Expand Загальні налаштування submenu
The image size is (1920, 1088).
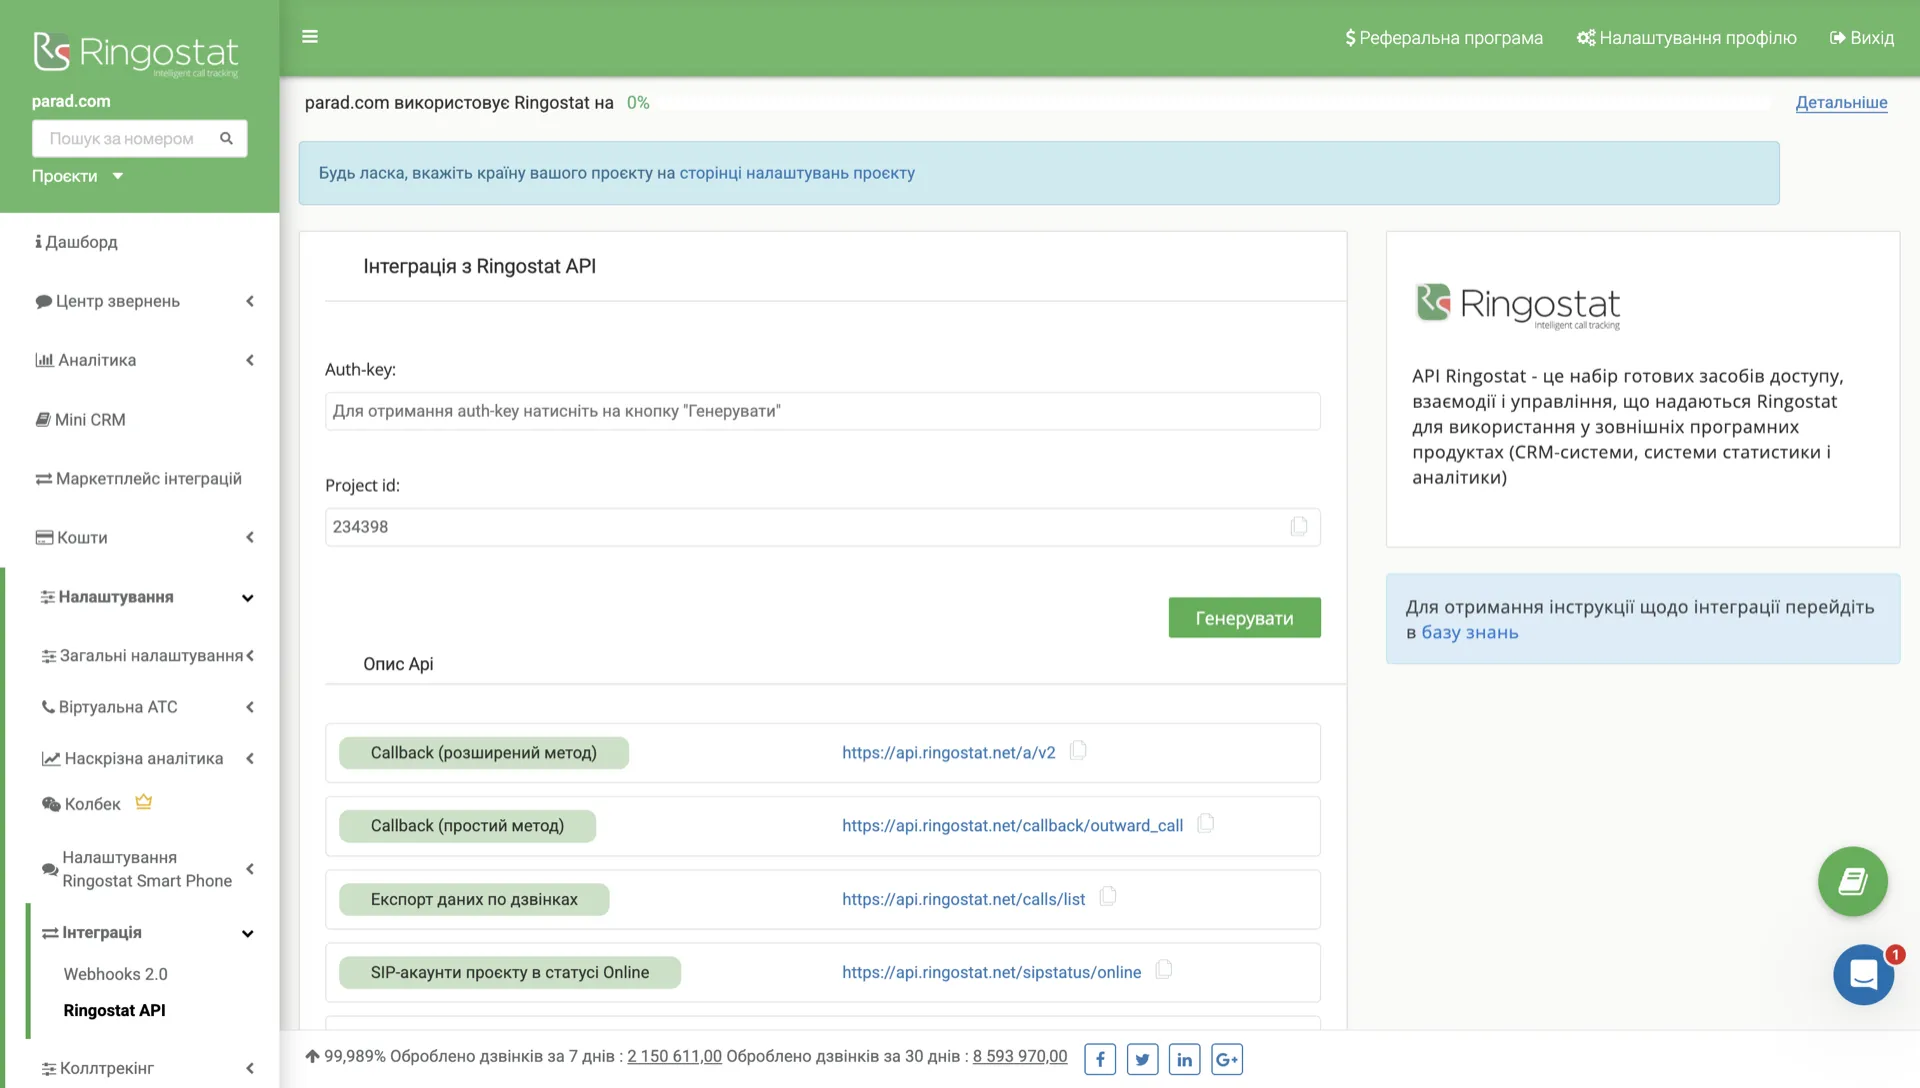[146, 656]
